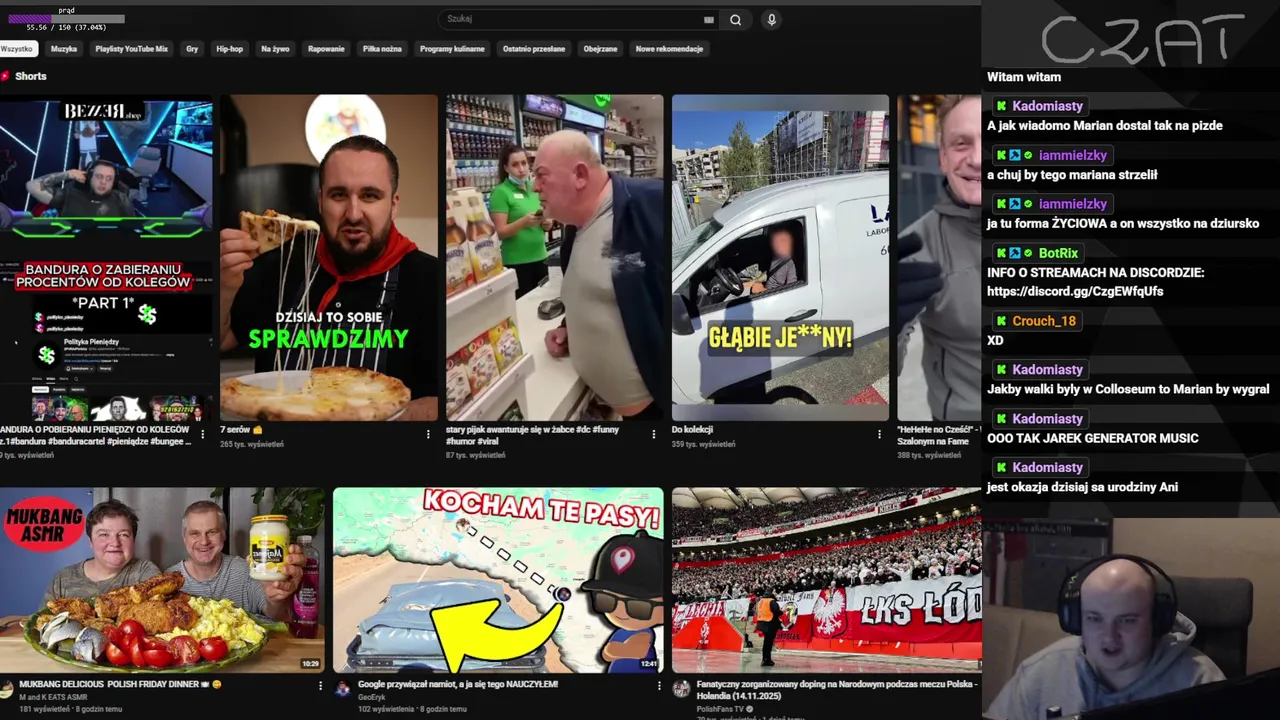Open the on-screen keyboard icon in search box
1280x720 pixels.
tap(708, 19)
